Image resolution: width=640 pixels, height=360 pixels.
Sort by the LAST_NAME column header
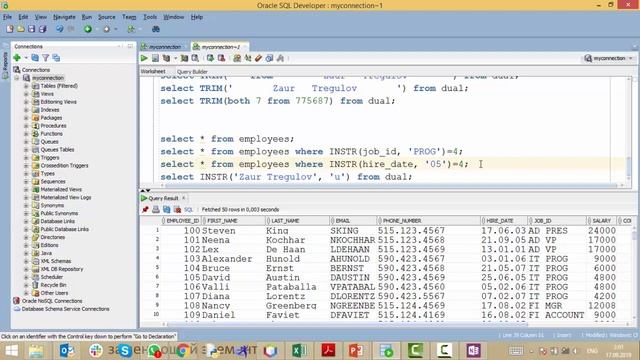pos(298,221)
